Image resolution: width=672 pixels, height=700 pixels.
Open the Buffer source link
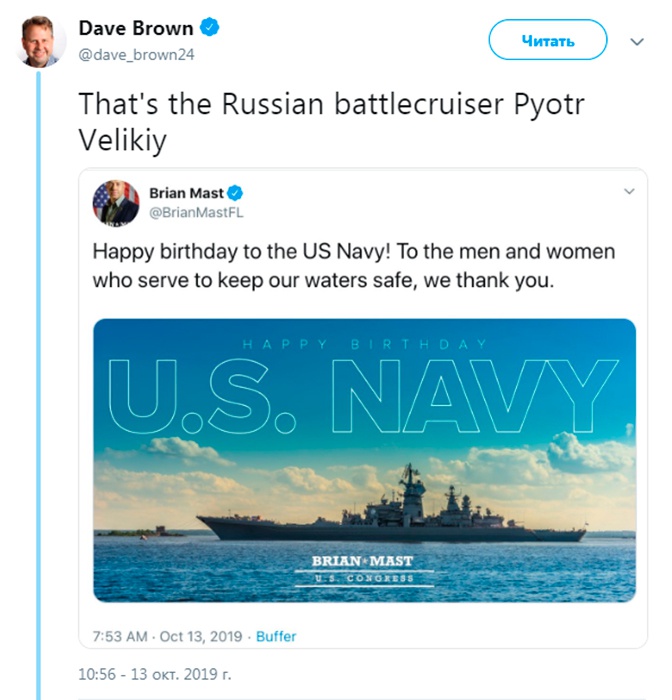coord(276,636)
